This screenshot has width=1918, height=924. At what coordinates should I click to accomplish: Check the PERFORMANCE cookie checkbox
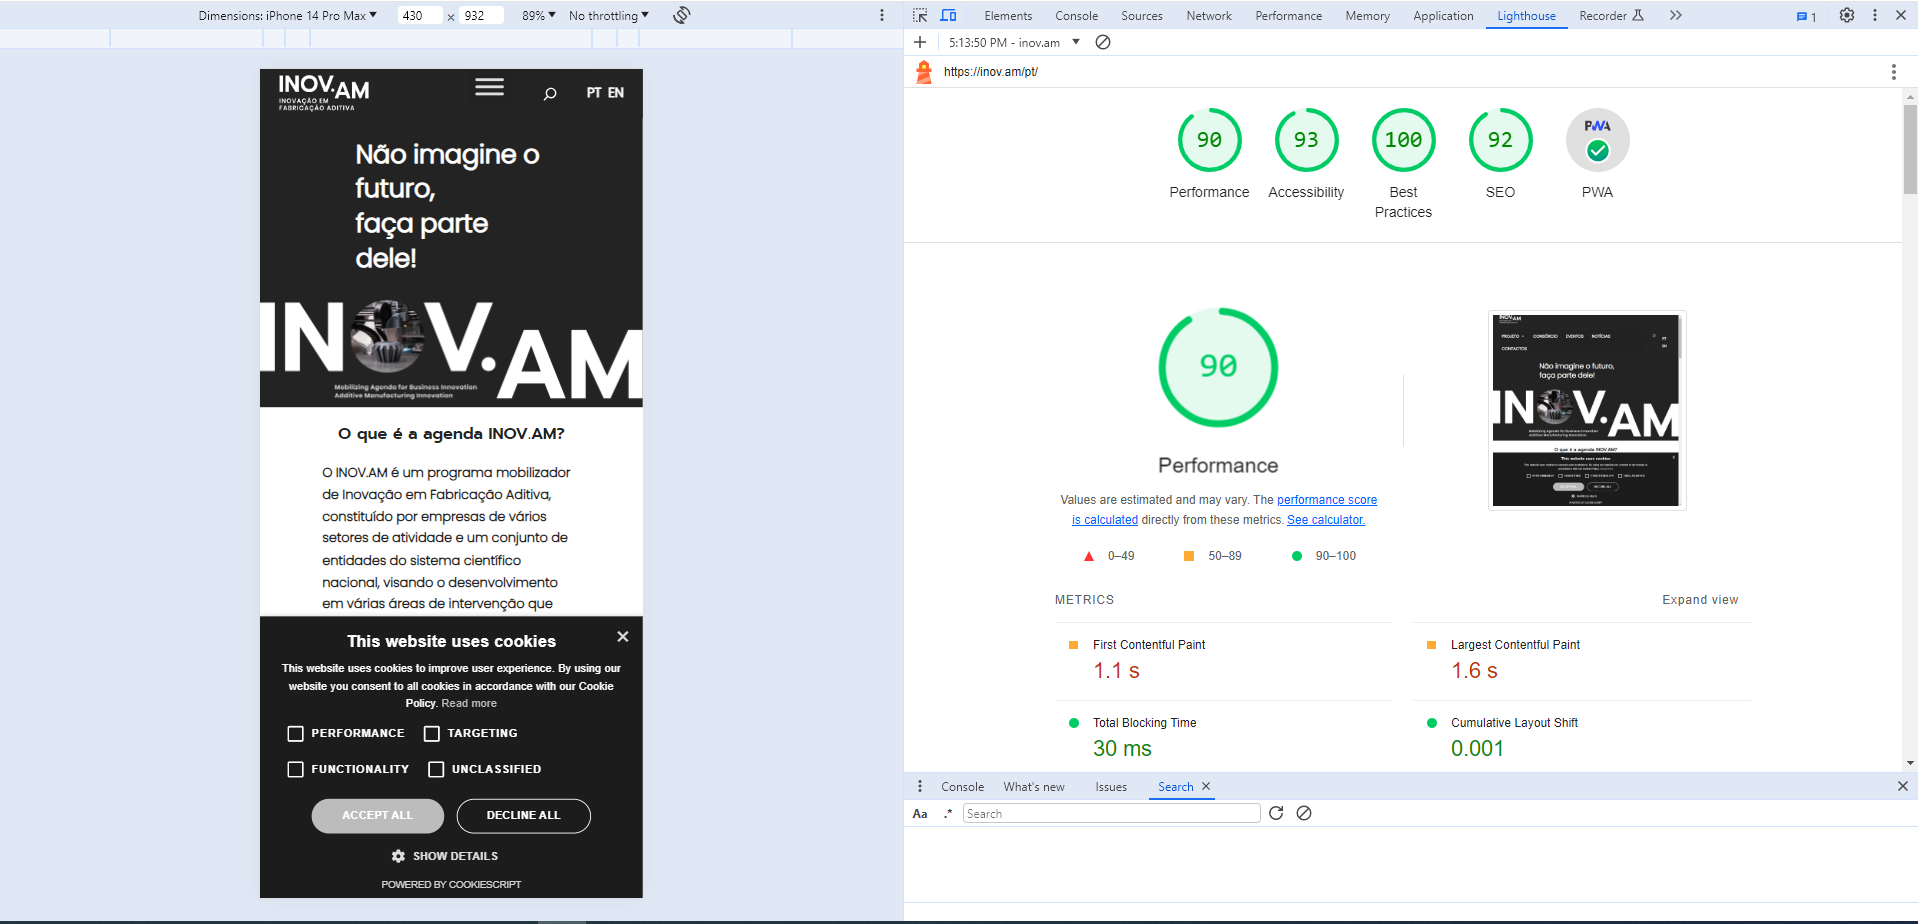(296, 734)
